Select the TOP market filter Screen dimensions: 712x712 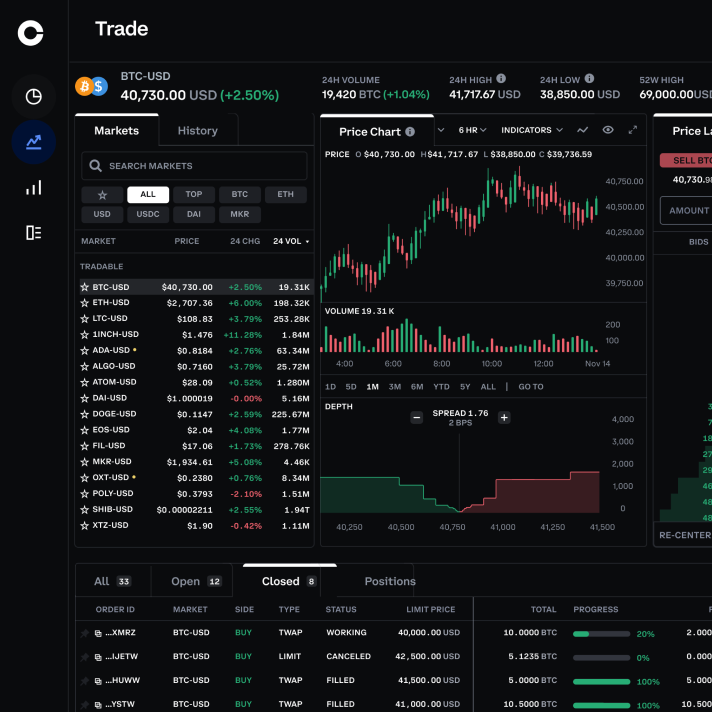coord(194,195)
